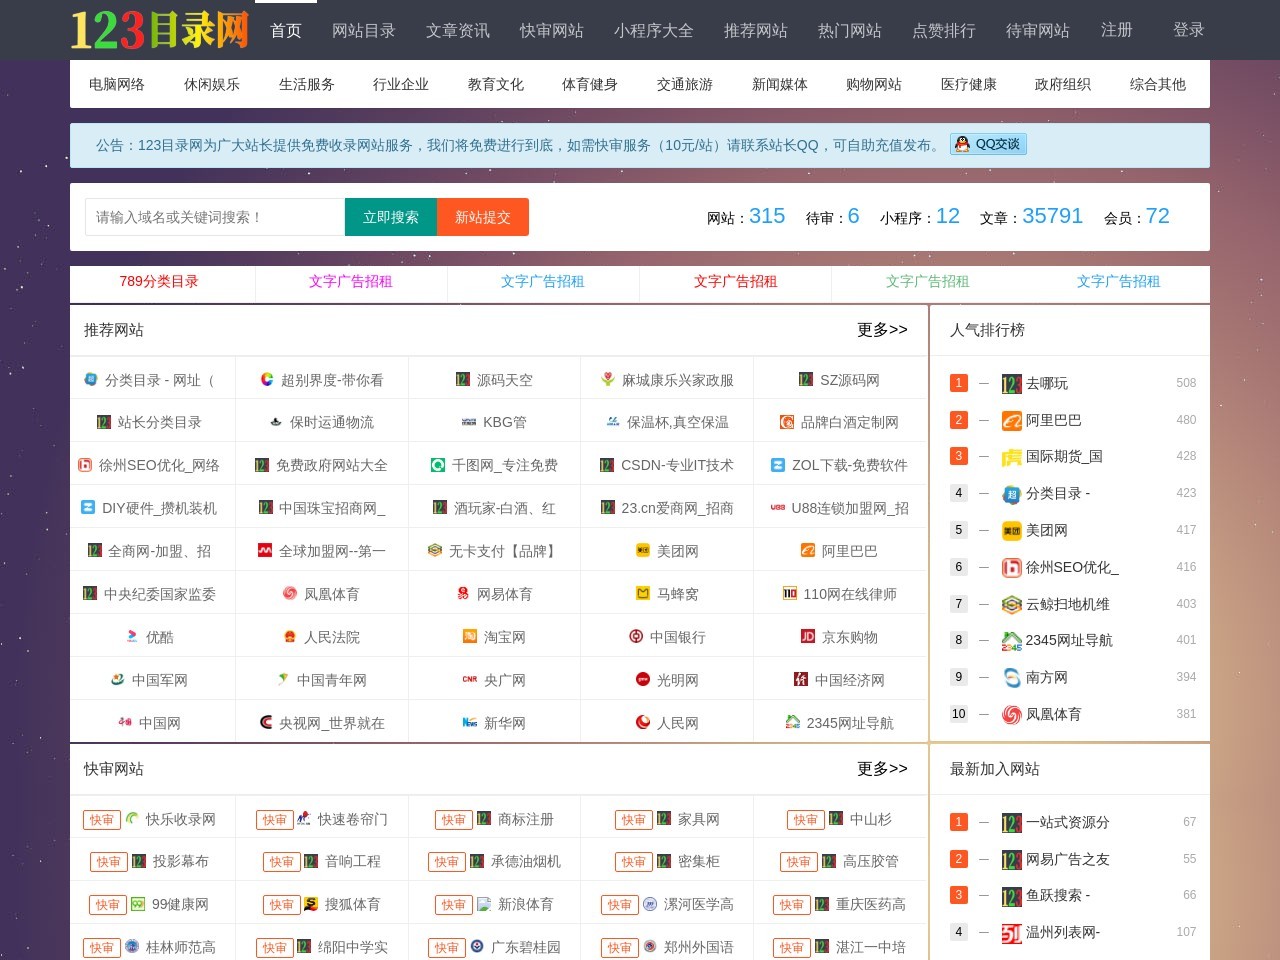Select the 医疗健康 category tab
The width and height of the screenshot is (1280, 960).
pyautogui.click(x=968, y=84)
